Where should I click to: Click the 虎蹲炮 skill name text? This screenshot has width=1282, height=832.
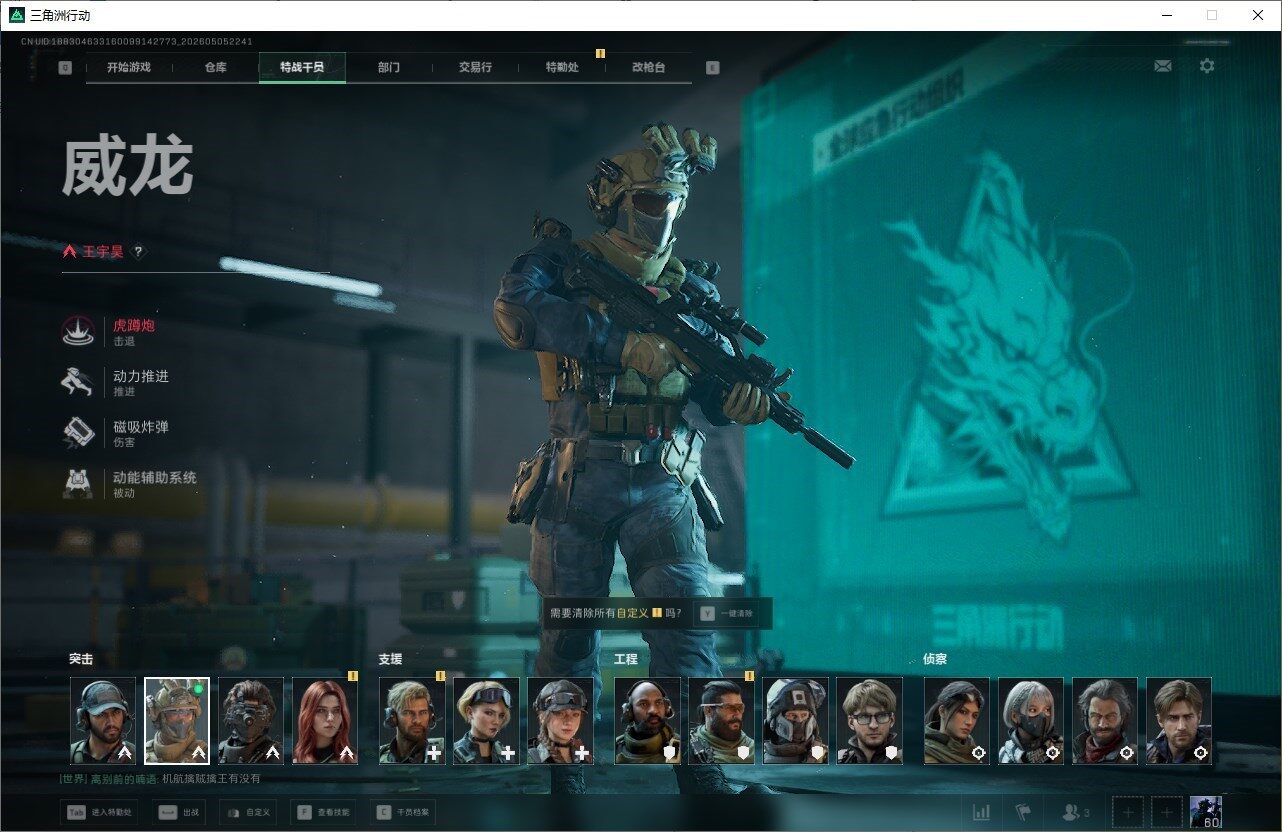pos(134,326)
